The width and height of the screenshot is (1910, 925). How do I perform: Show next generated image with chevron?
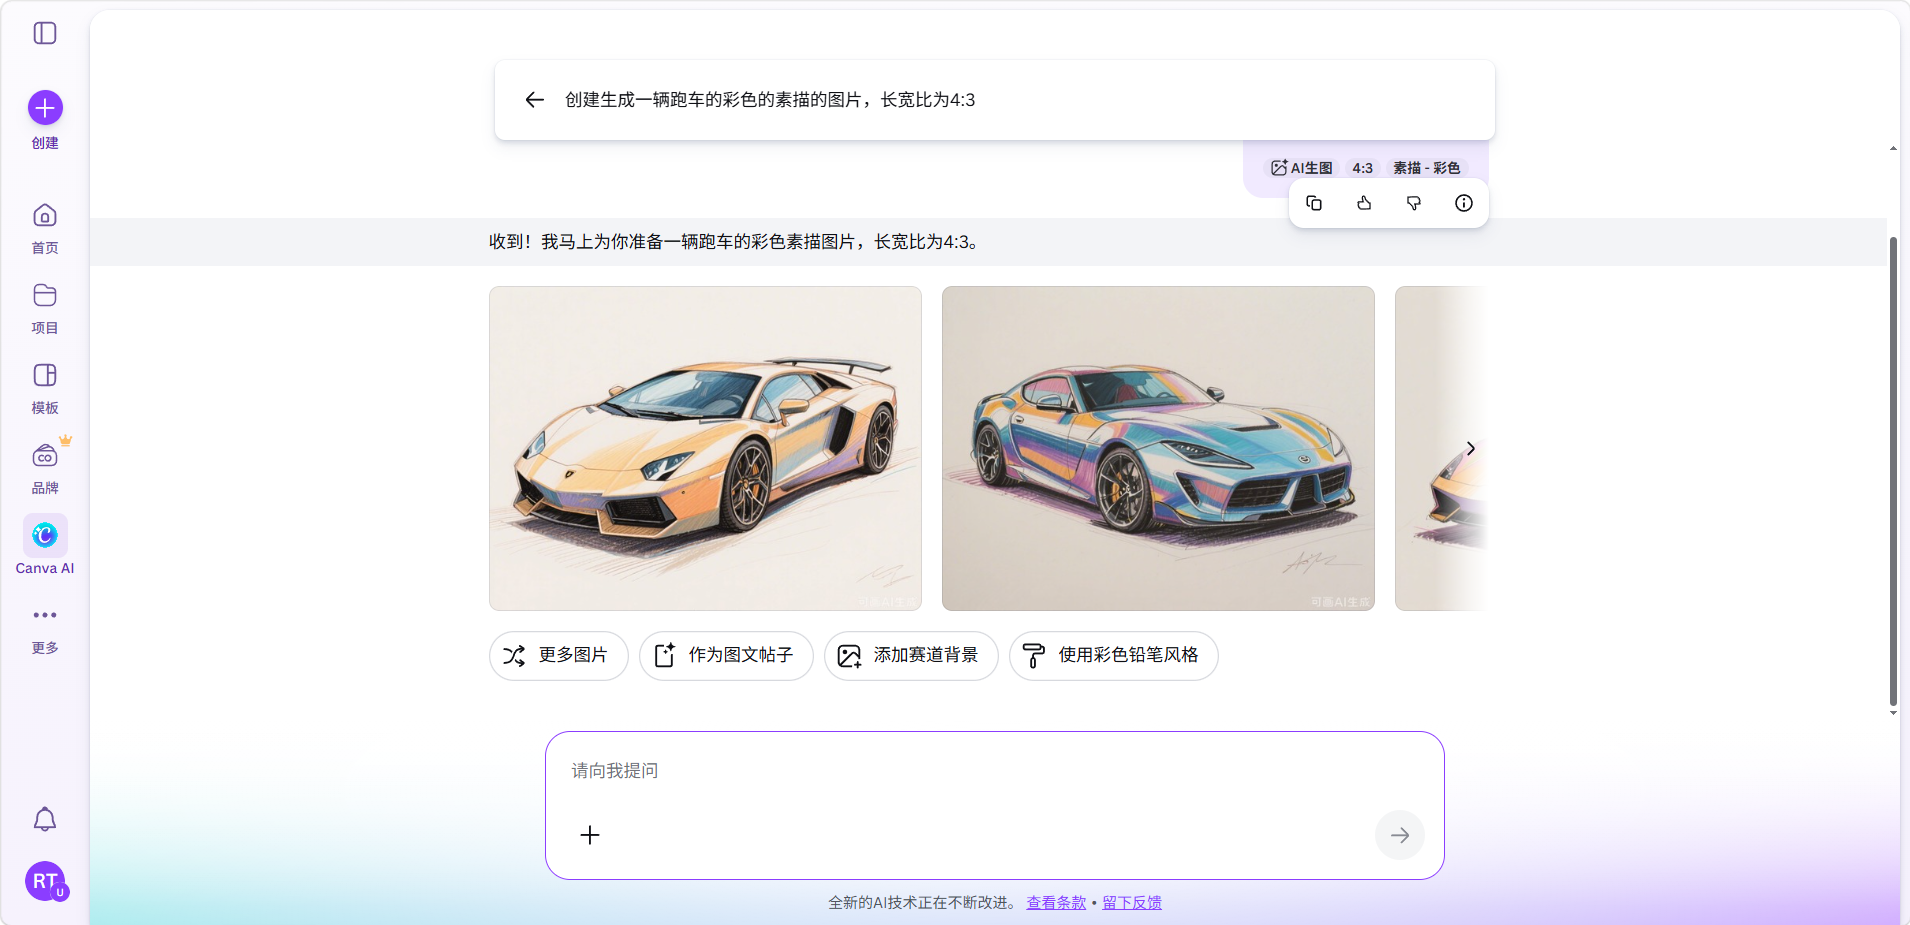1470,448
